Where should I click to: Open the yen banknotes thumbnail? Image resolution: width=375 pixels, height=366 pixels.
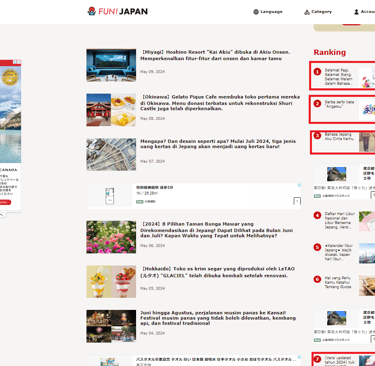pos(111,154)
